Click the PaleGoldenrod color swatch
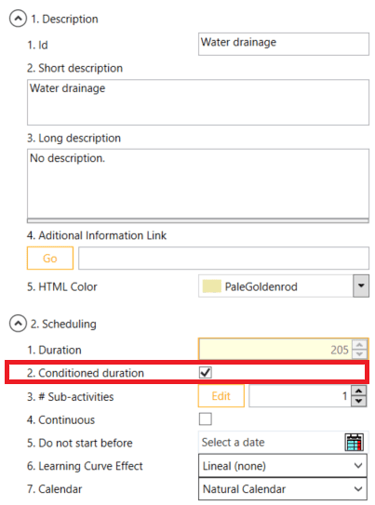 click(212, 286)
